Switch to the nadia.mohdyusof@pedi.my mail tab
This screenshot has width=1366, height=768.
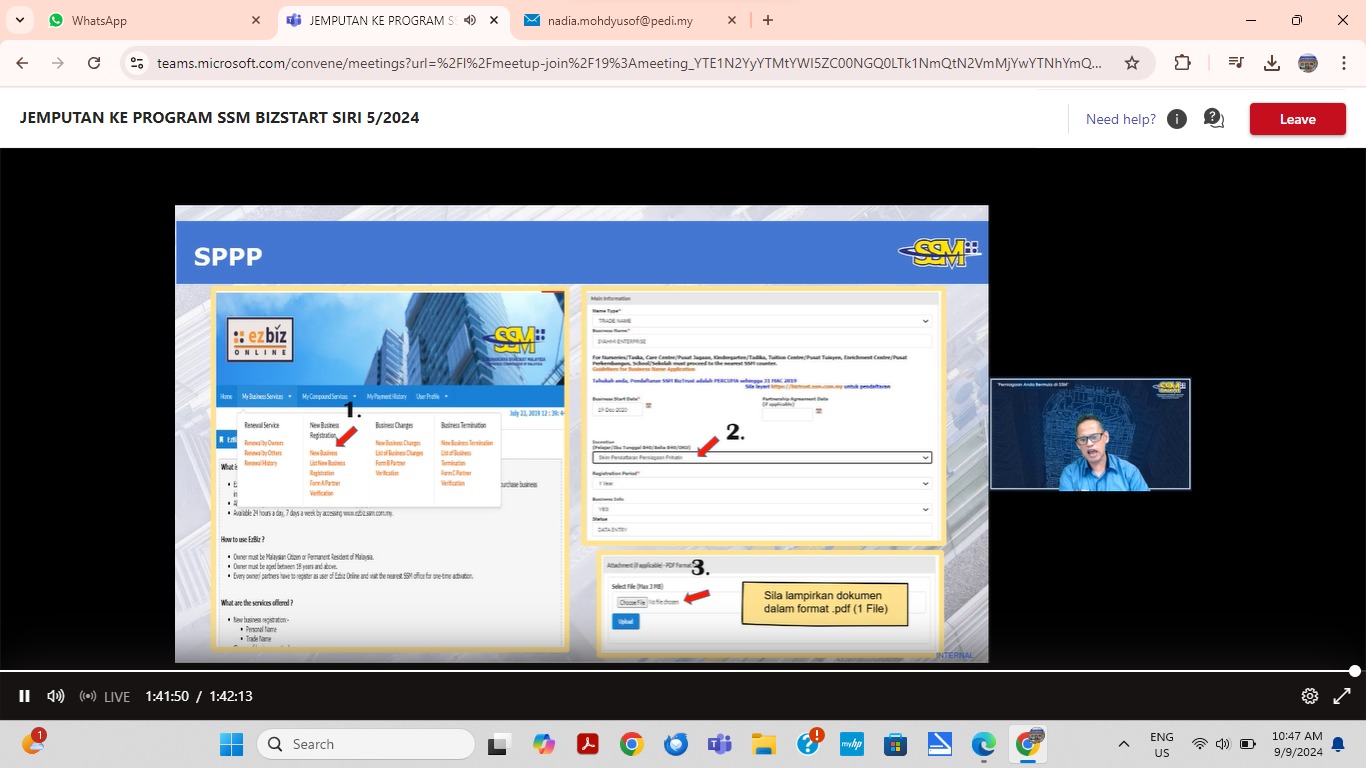pyautogui.click(x=632, y=20)
